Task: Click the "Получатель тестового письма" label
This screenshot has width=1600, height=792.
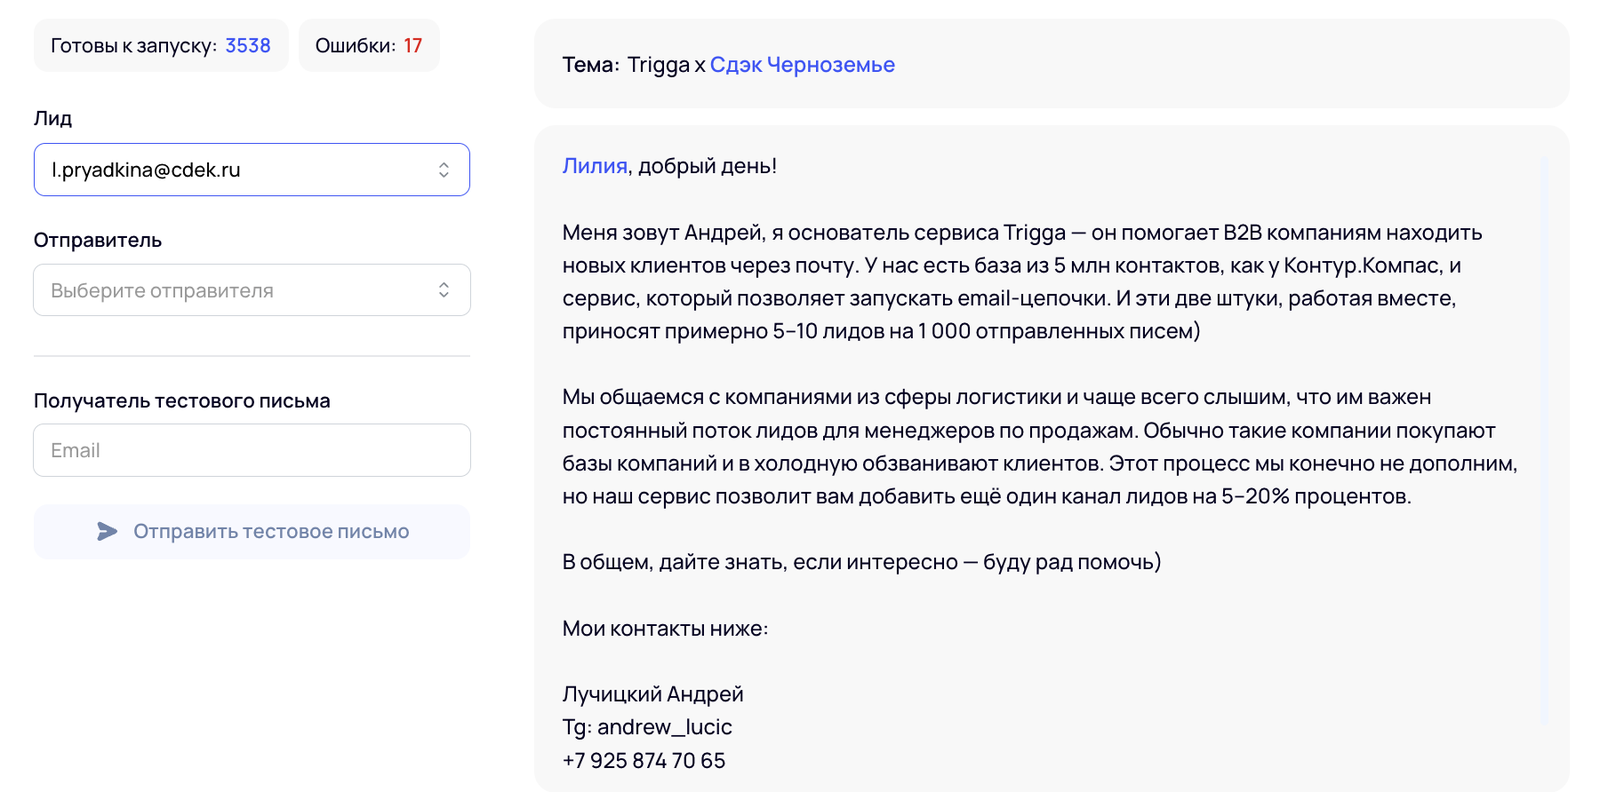Action: (x=182, y=401)
